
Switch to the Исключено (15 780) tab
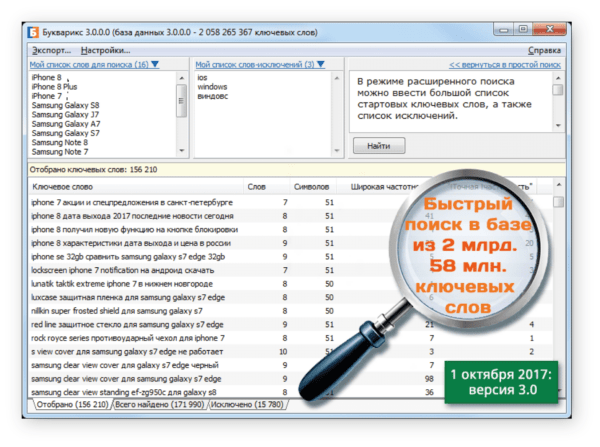coord(247,405)
